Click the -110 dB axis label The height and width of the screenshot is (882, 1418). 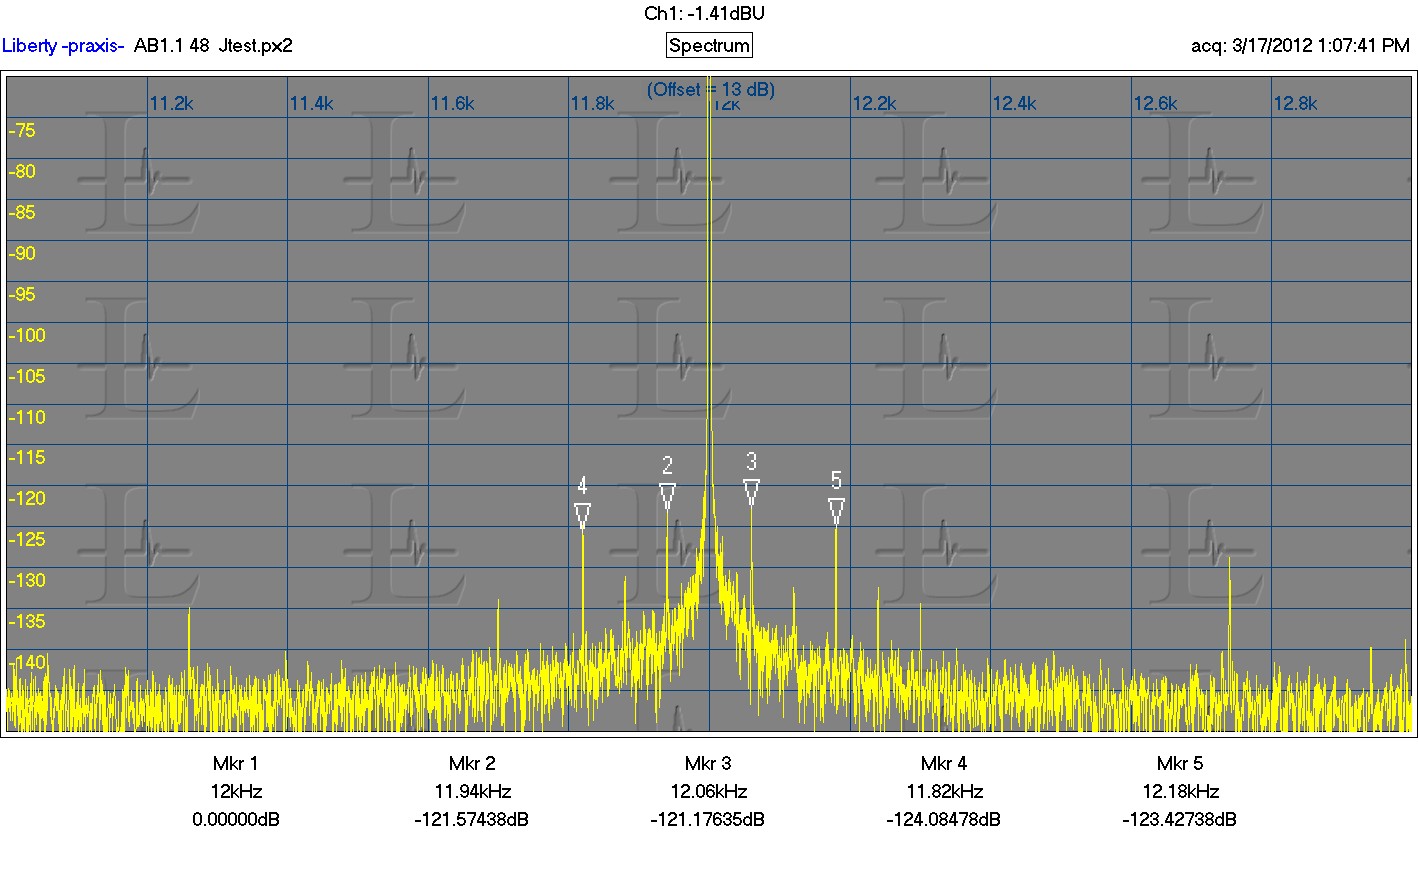click(27, 417)
